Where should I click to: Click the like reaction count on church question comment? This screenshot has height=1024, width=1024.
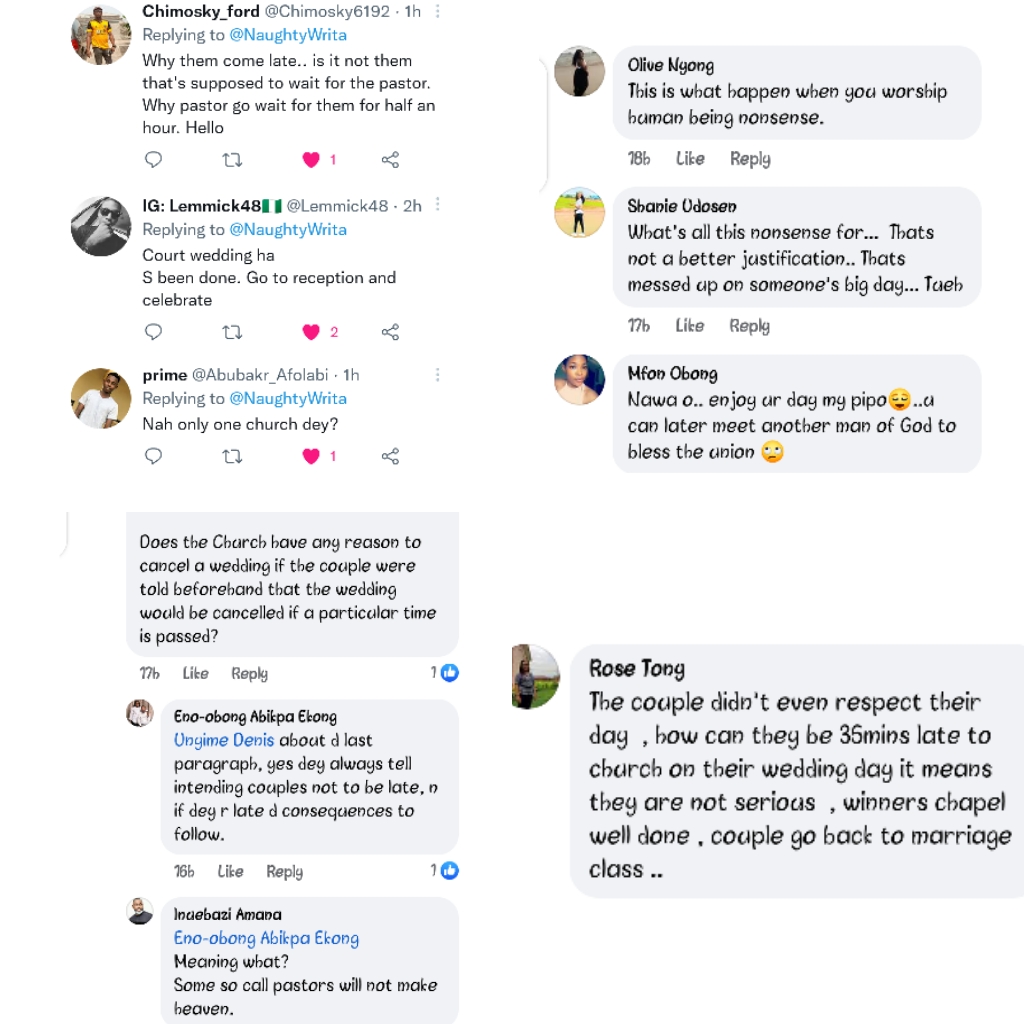click(445, 673)
